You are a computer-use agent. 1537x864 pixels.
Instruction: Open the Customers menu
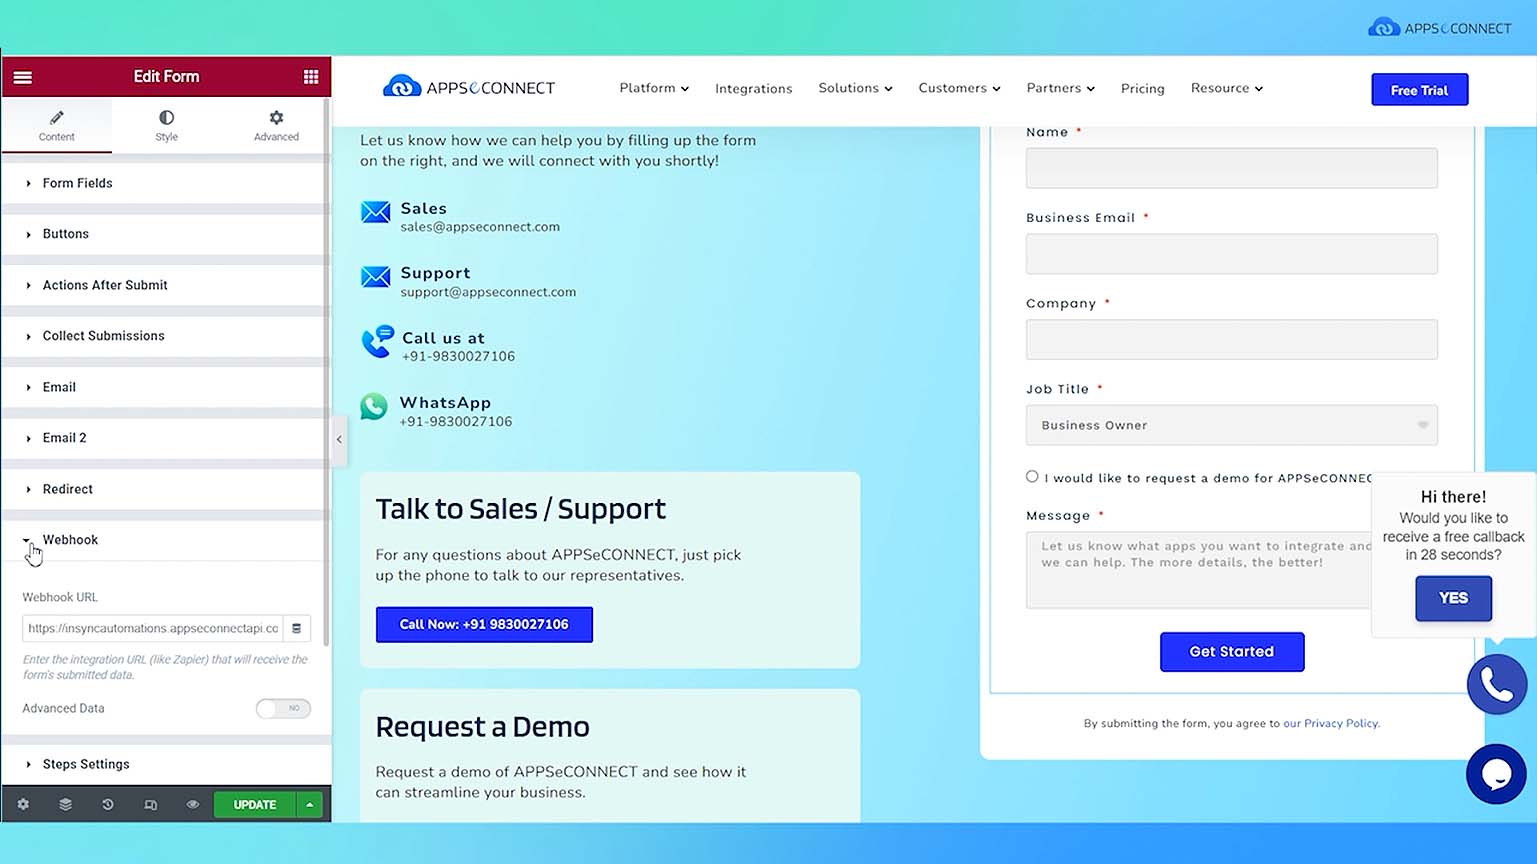[959, 88]
